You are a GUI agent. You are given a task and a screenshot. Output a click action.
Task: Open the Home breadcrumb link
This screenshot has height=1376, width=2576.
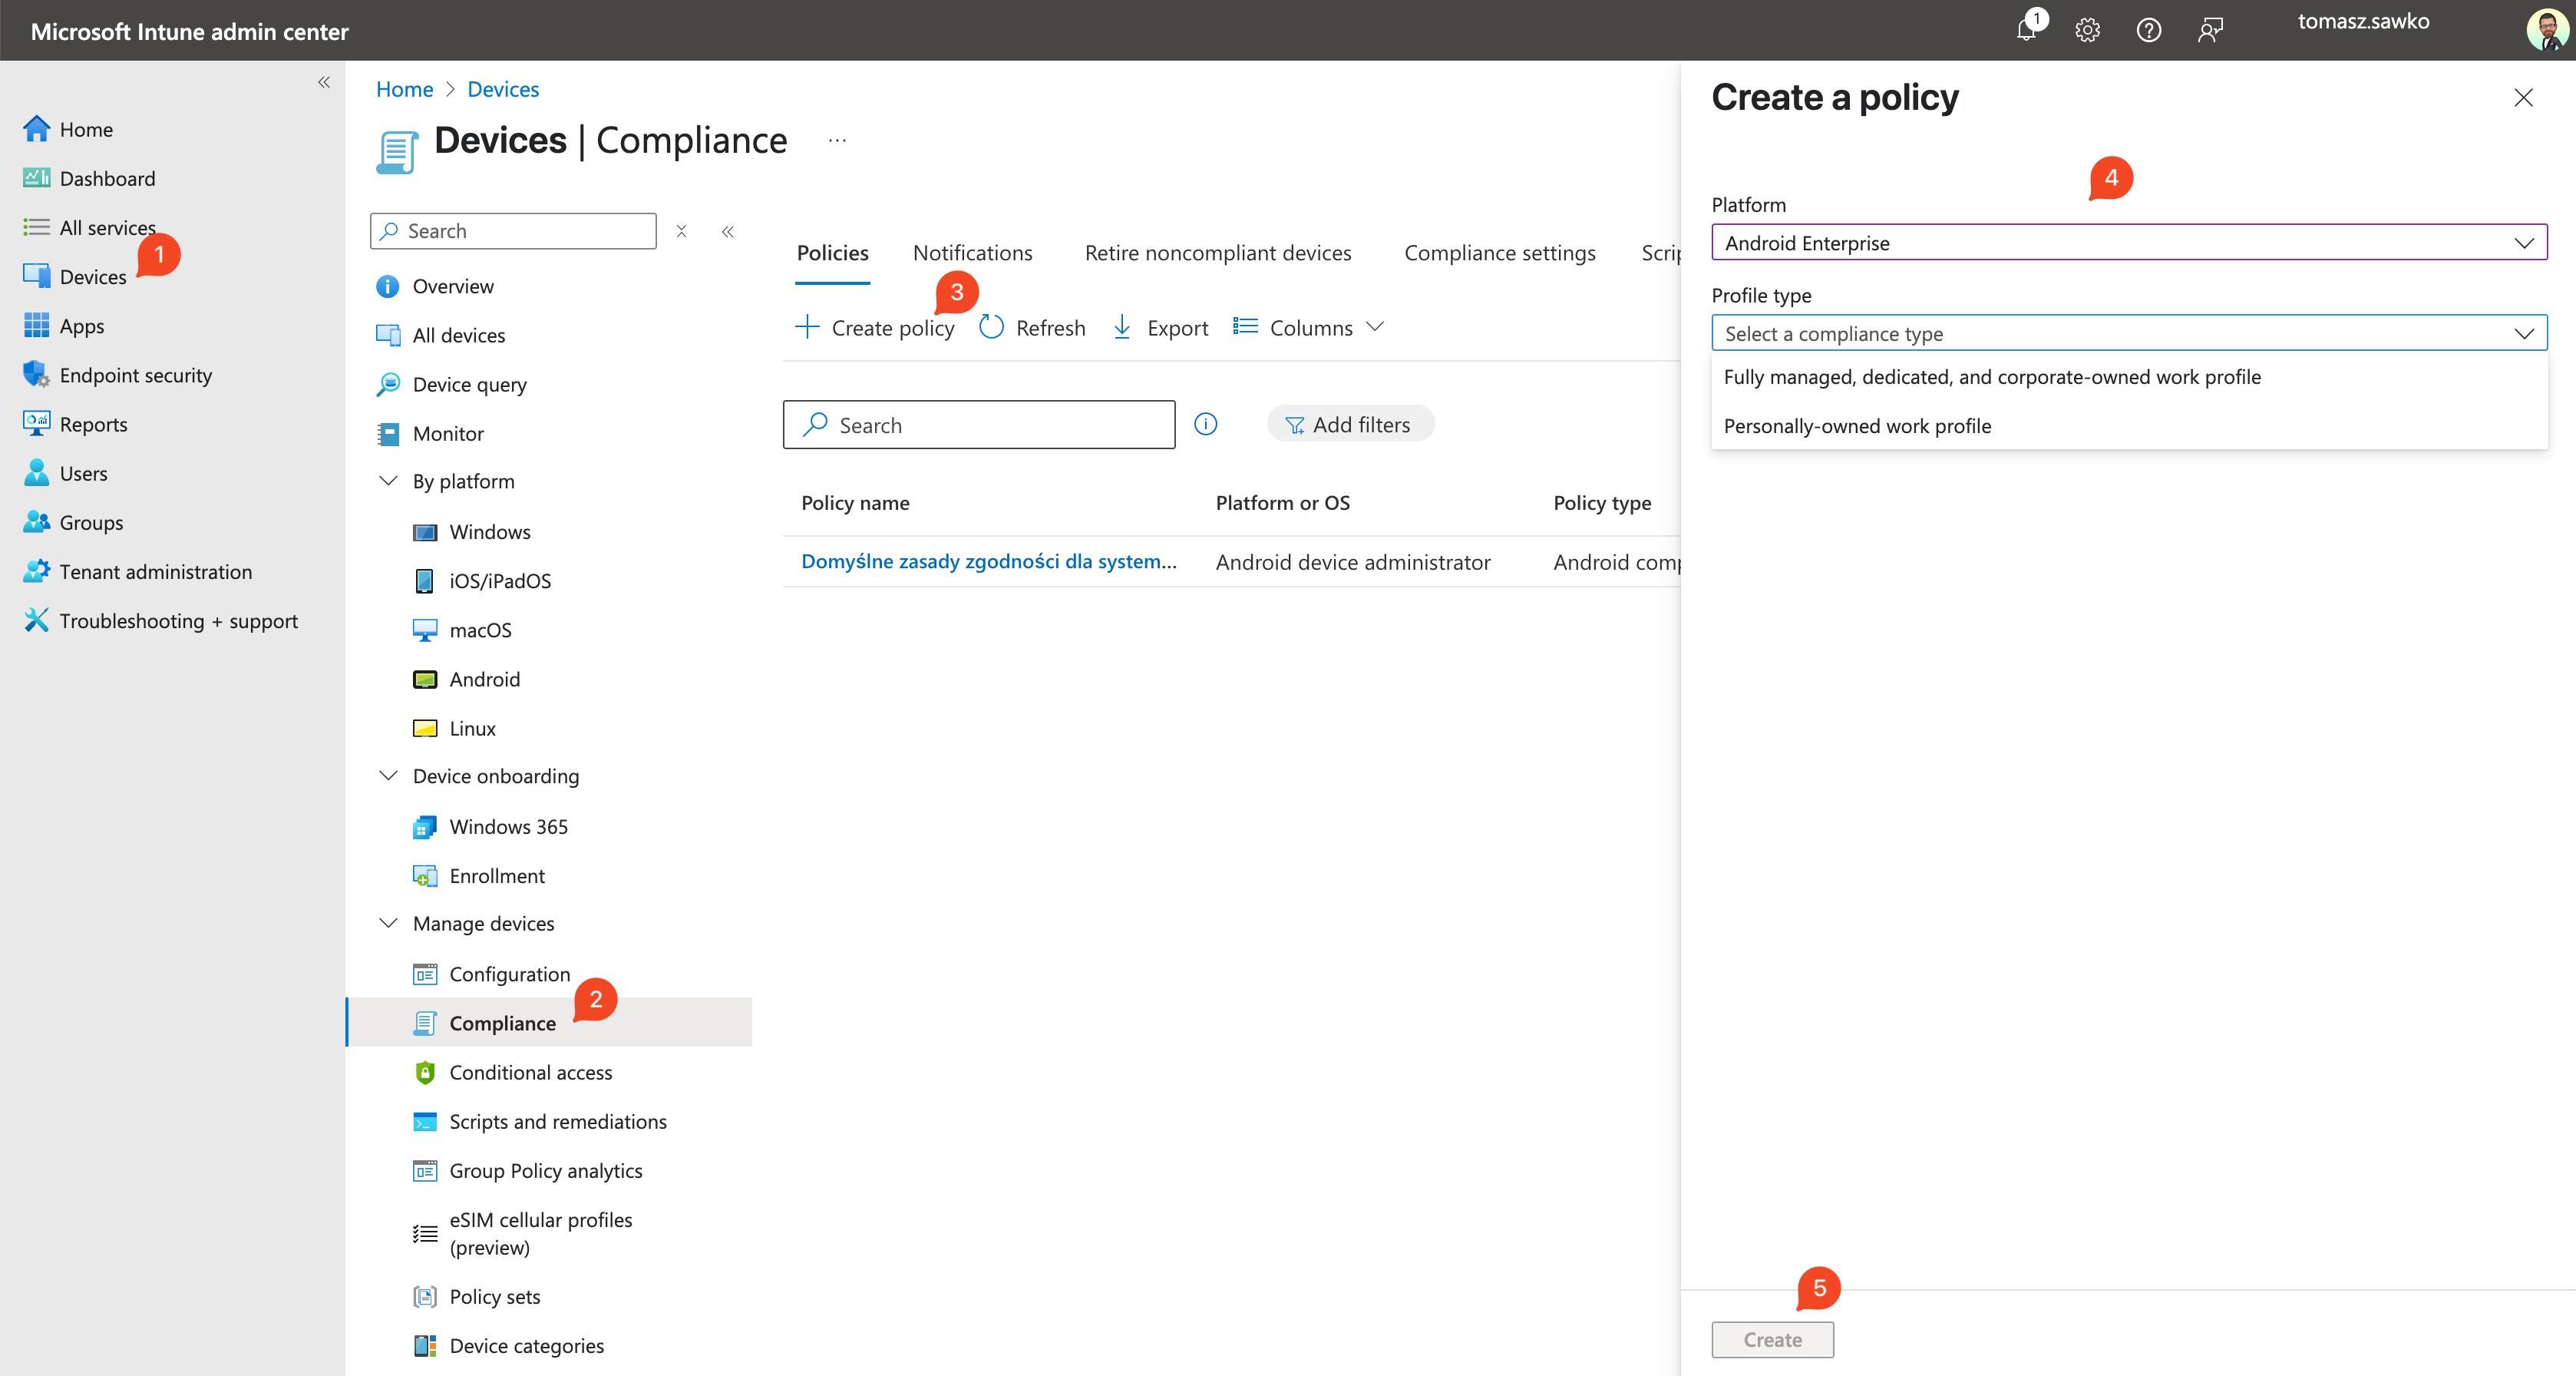pos(404,89)
